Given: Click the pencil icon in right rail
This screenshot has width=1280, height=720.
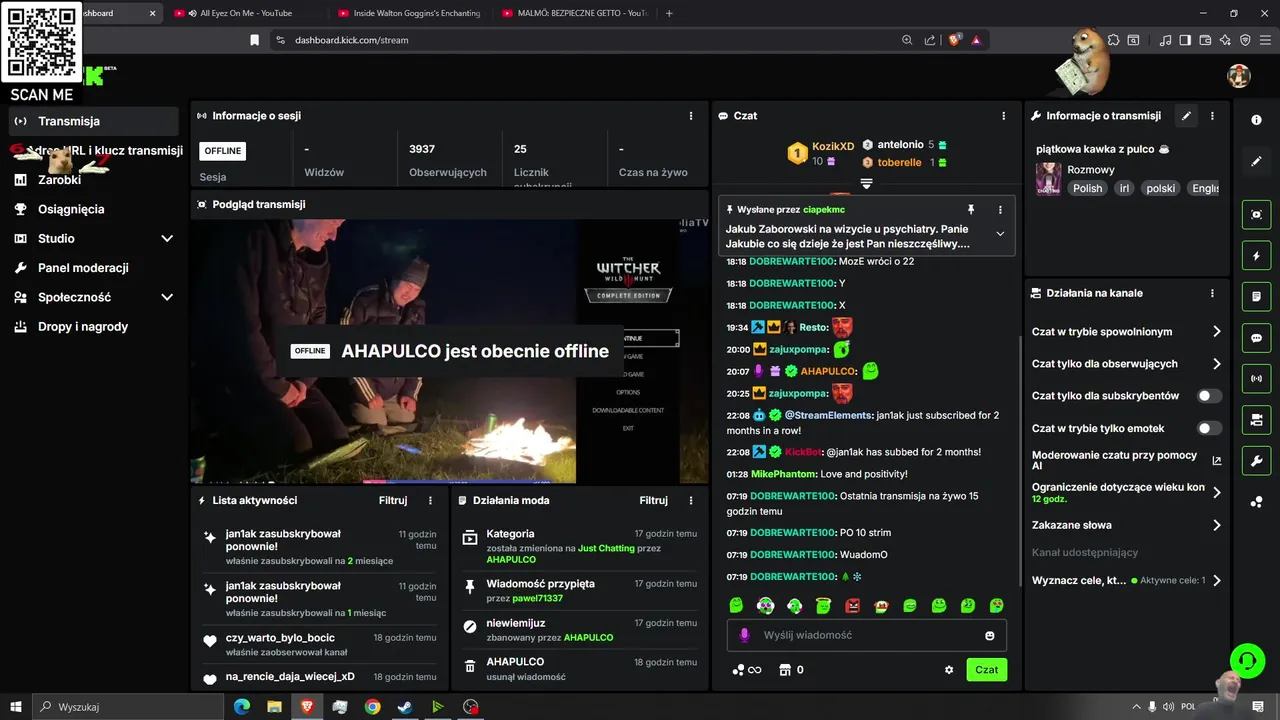Looking at the screenshot, I should pos(1256,161).
